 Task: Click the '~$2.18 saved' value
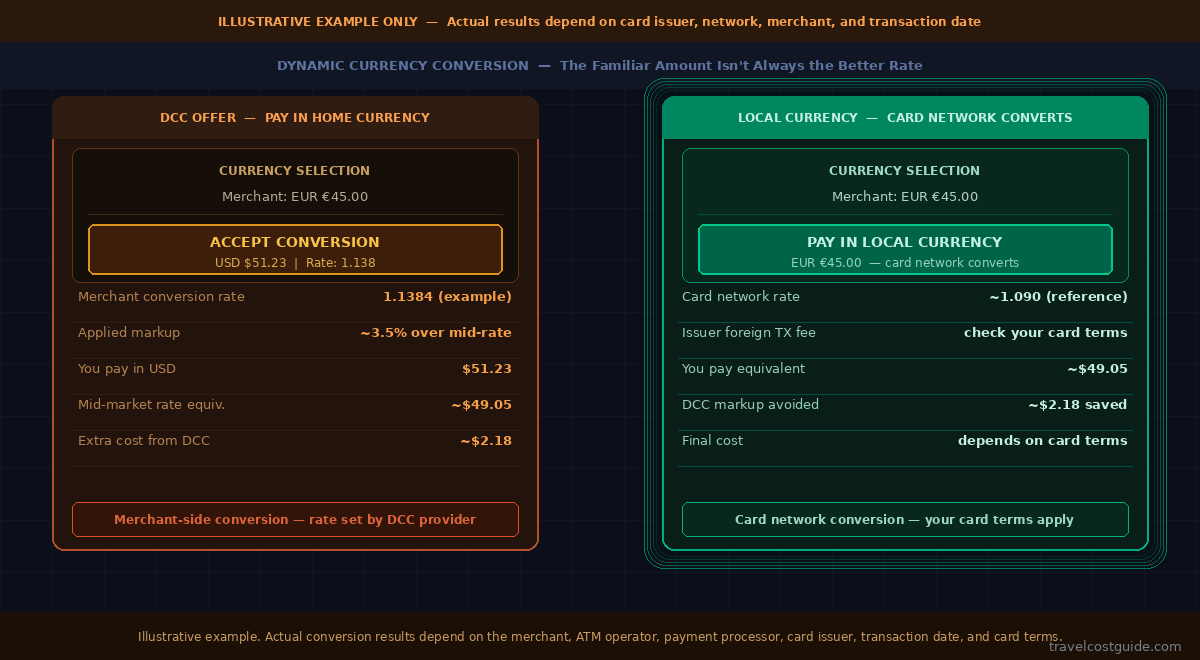point(1078,405)
